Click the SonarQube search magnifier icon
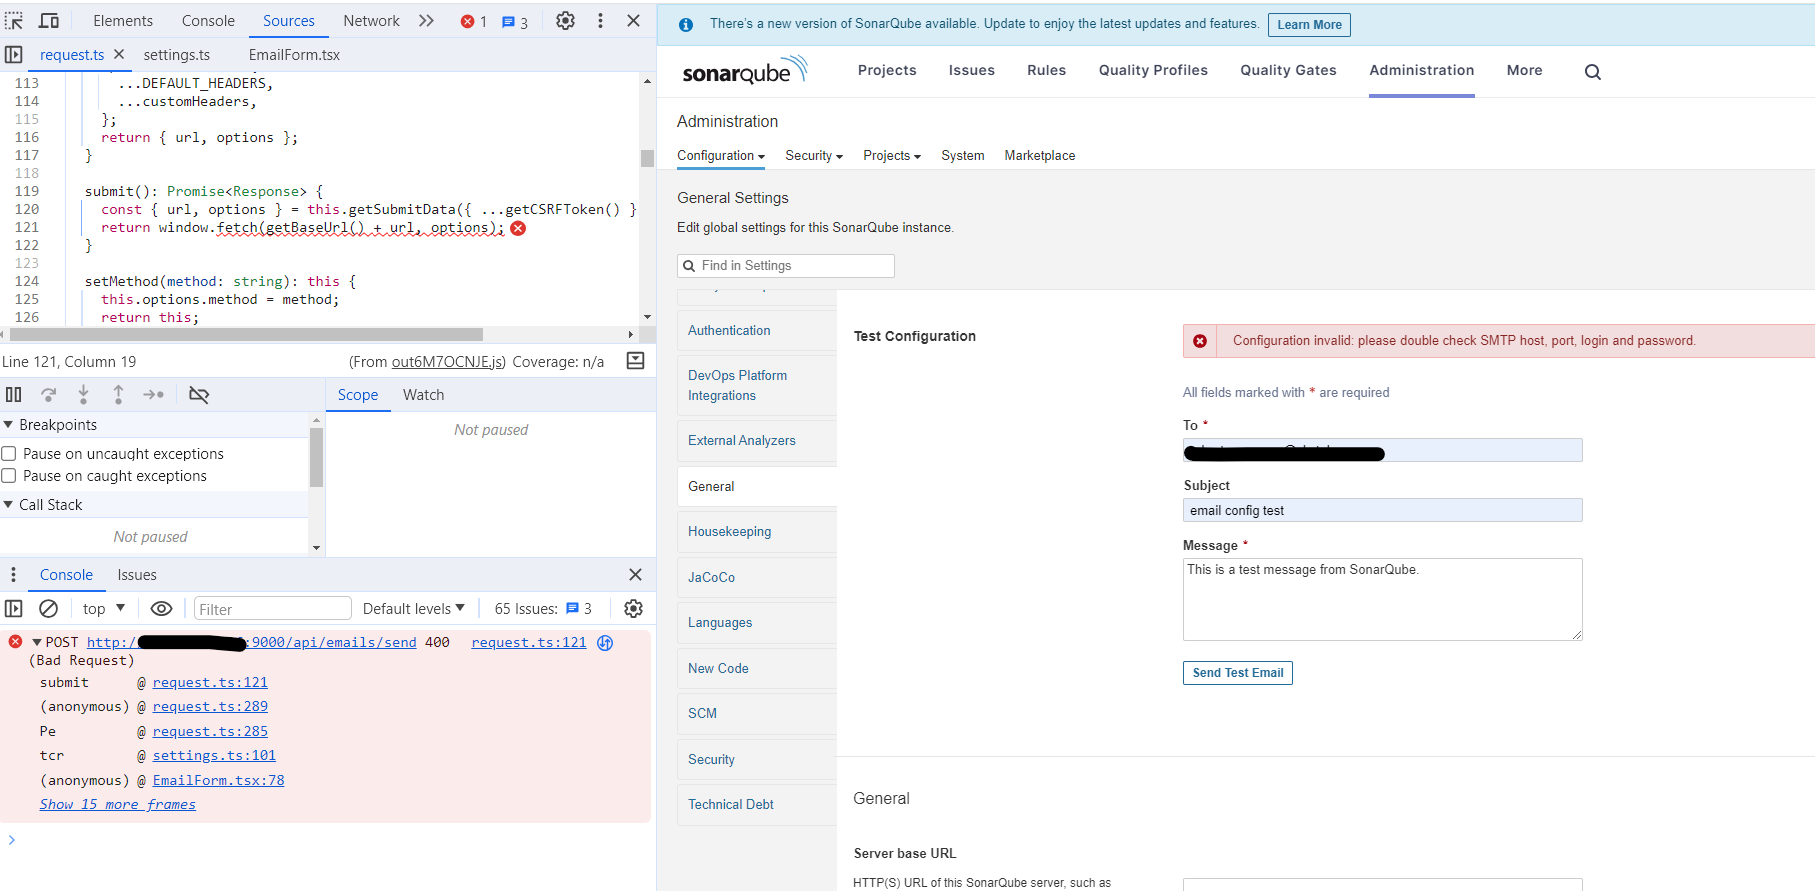Viewport: 1815px width, 891px height. tap(1593, 72)
